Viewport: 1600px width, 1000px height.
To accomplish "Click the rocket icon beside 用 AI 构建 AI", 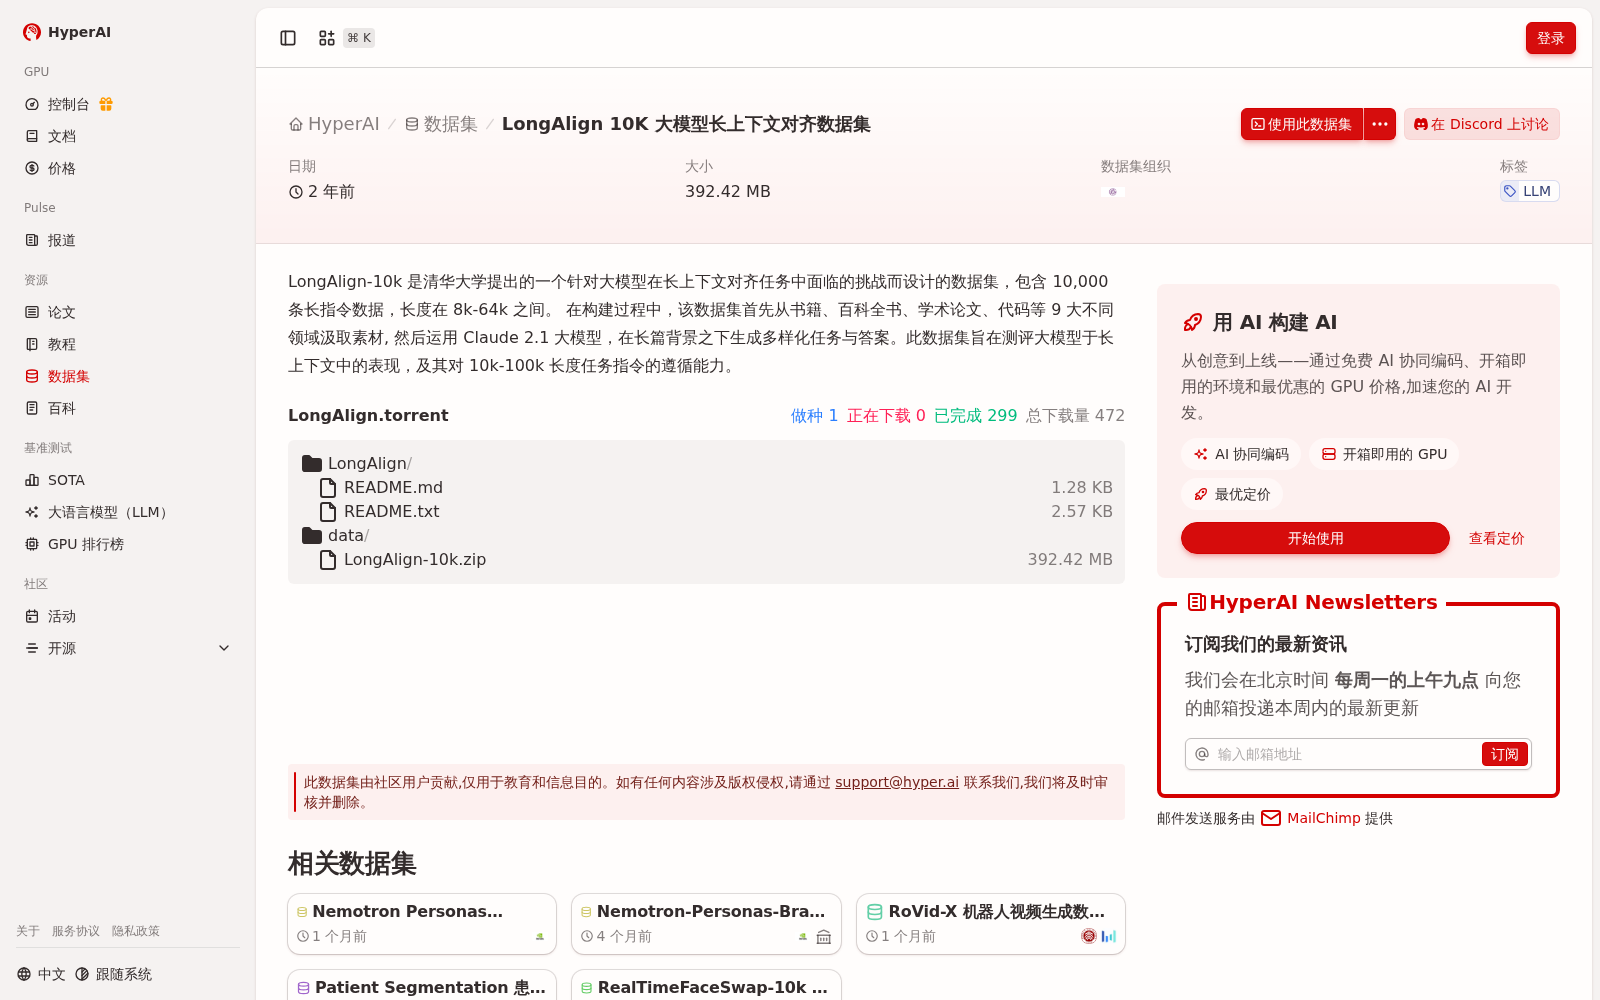I will click(x=1192, y=322).
